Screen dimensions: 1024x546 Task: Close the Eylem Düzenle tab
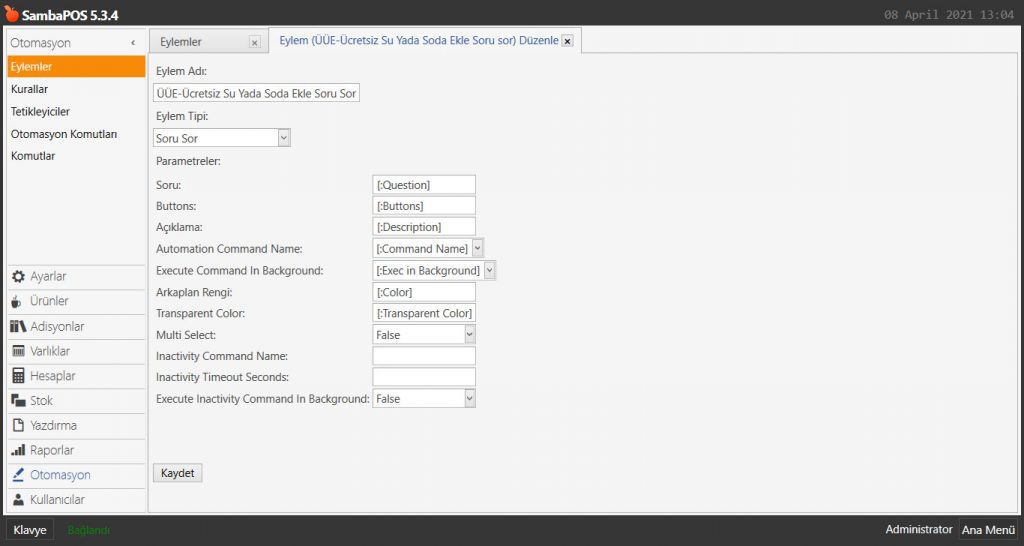tap(567, 42)
